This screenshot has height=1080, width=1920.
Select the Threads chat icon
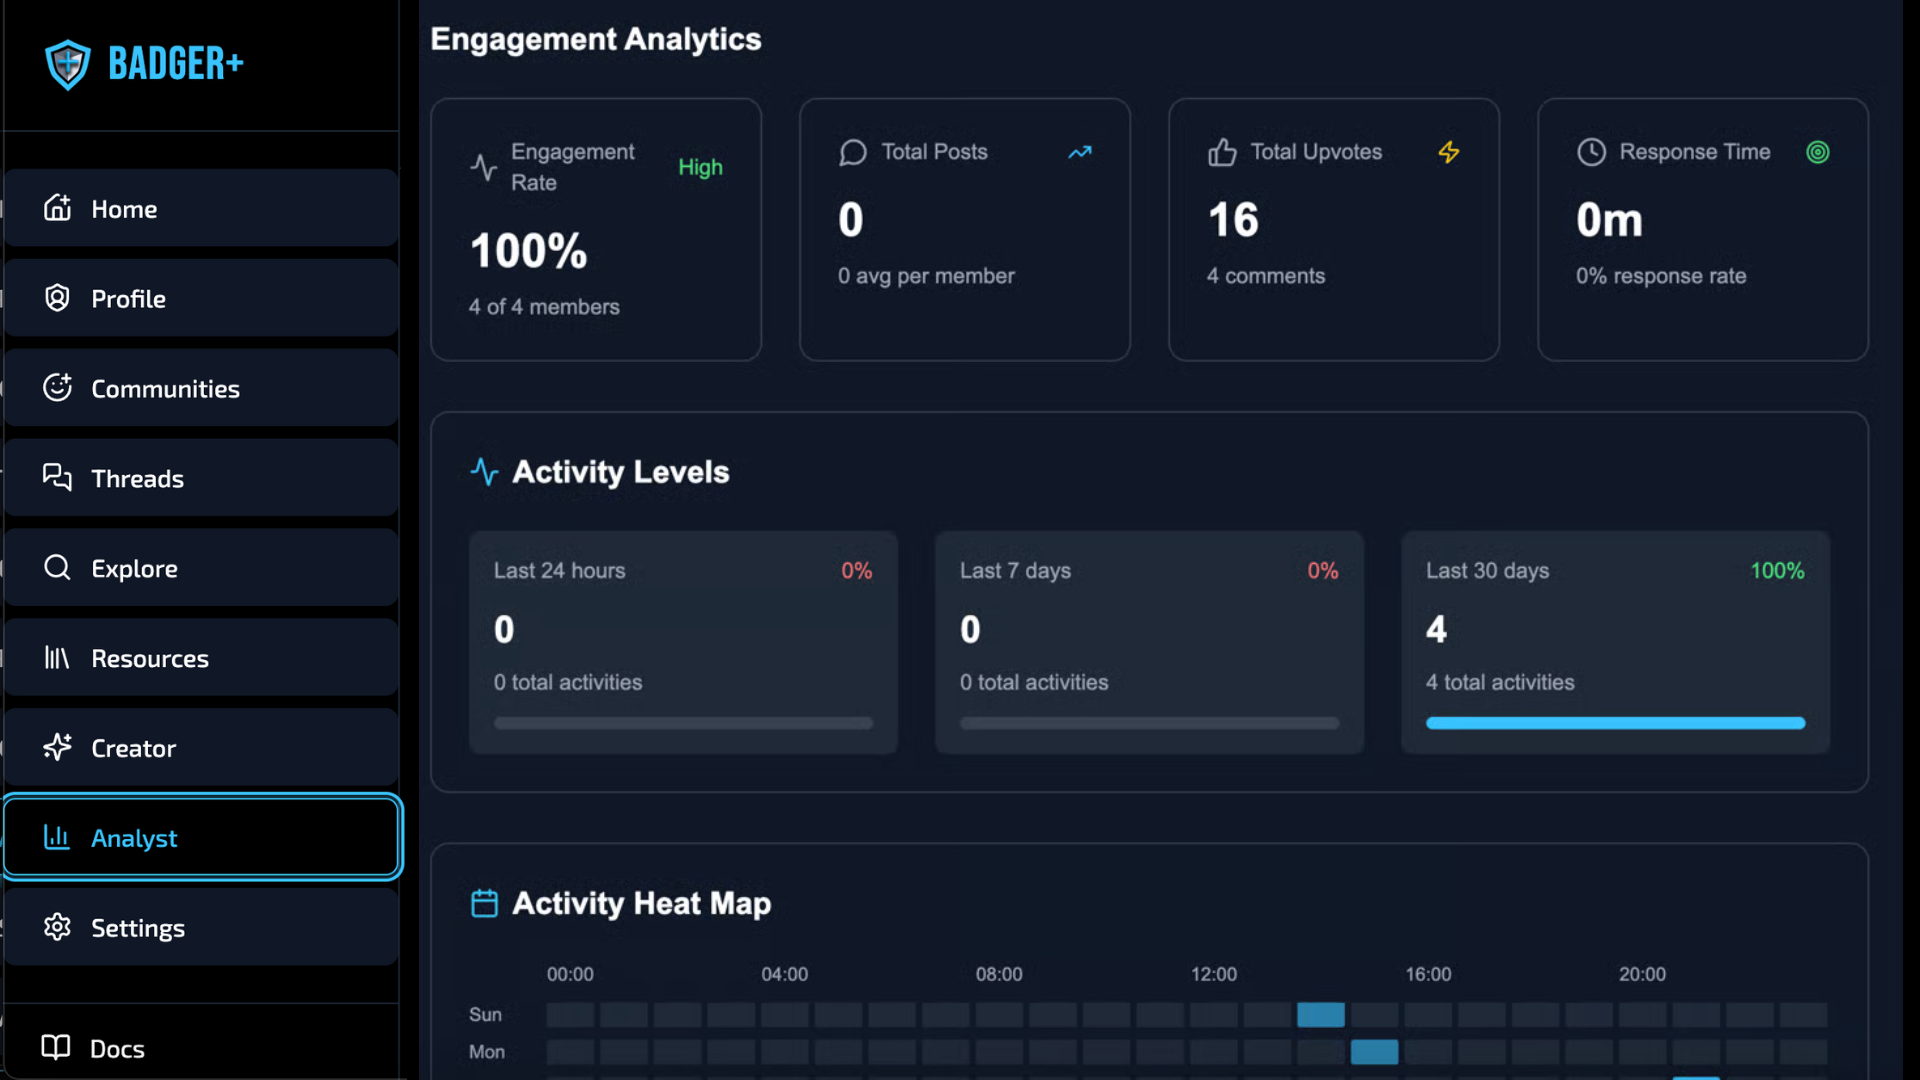click(x=57, y=478)
